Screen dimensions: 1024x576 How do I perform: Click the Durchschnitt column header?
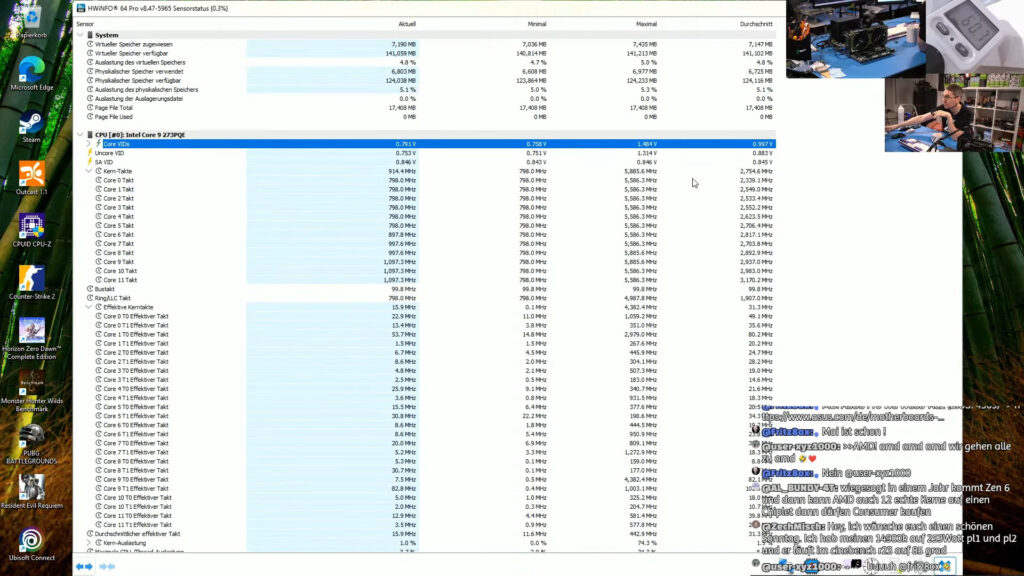click(x=756, y=24)
